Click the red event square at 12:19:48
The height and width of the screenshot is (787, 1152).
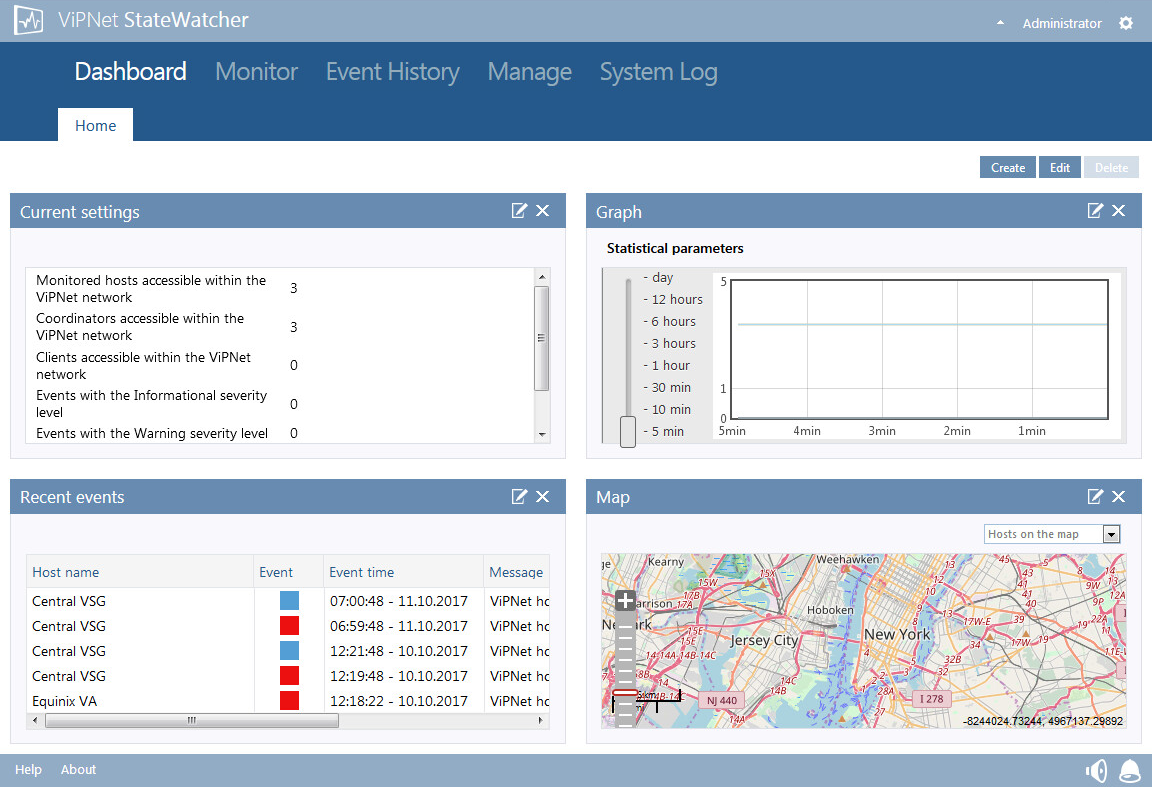click(289, 676)
